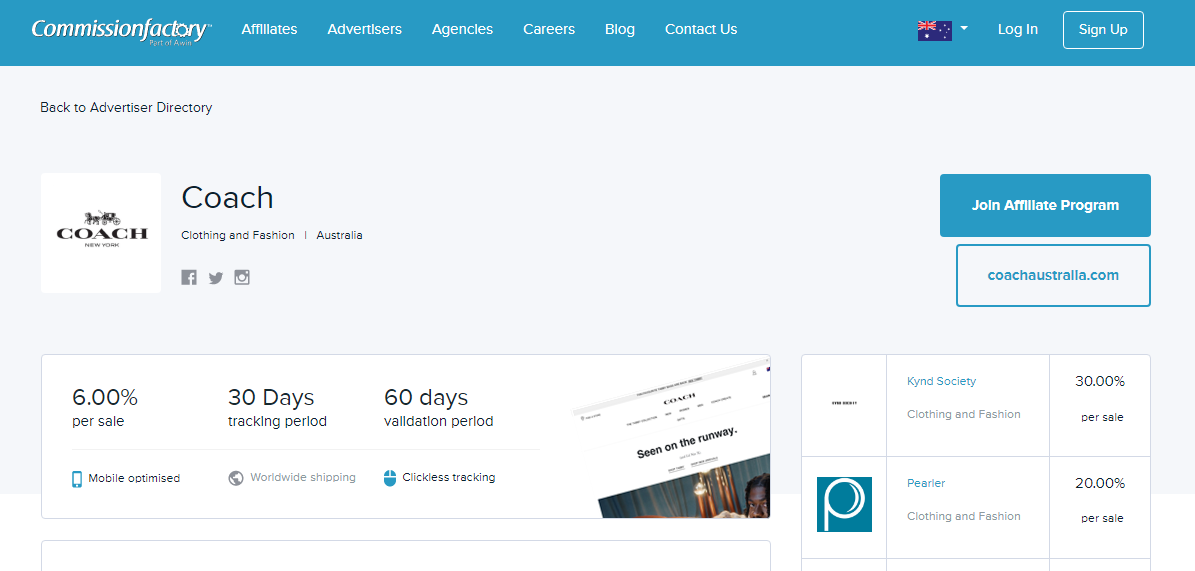Click Kynd Society's 30.00% commission rate

pos(1100,381)
